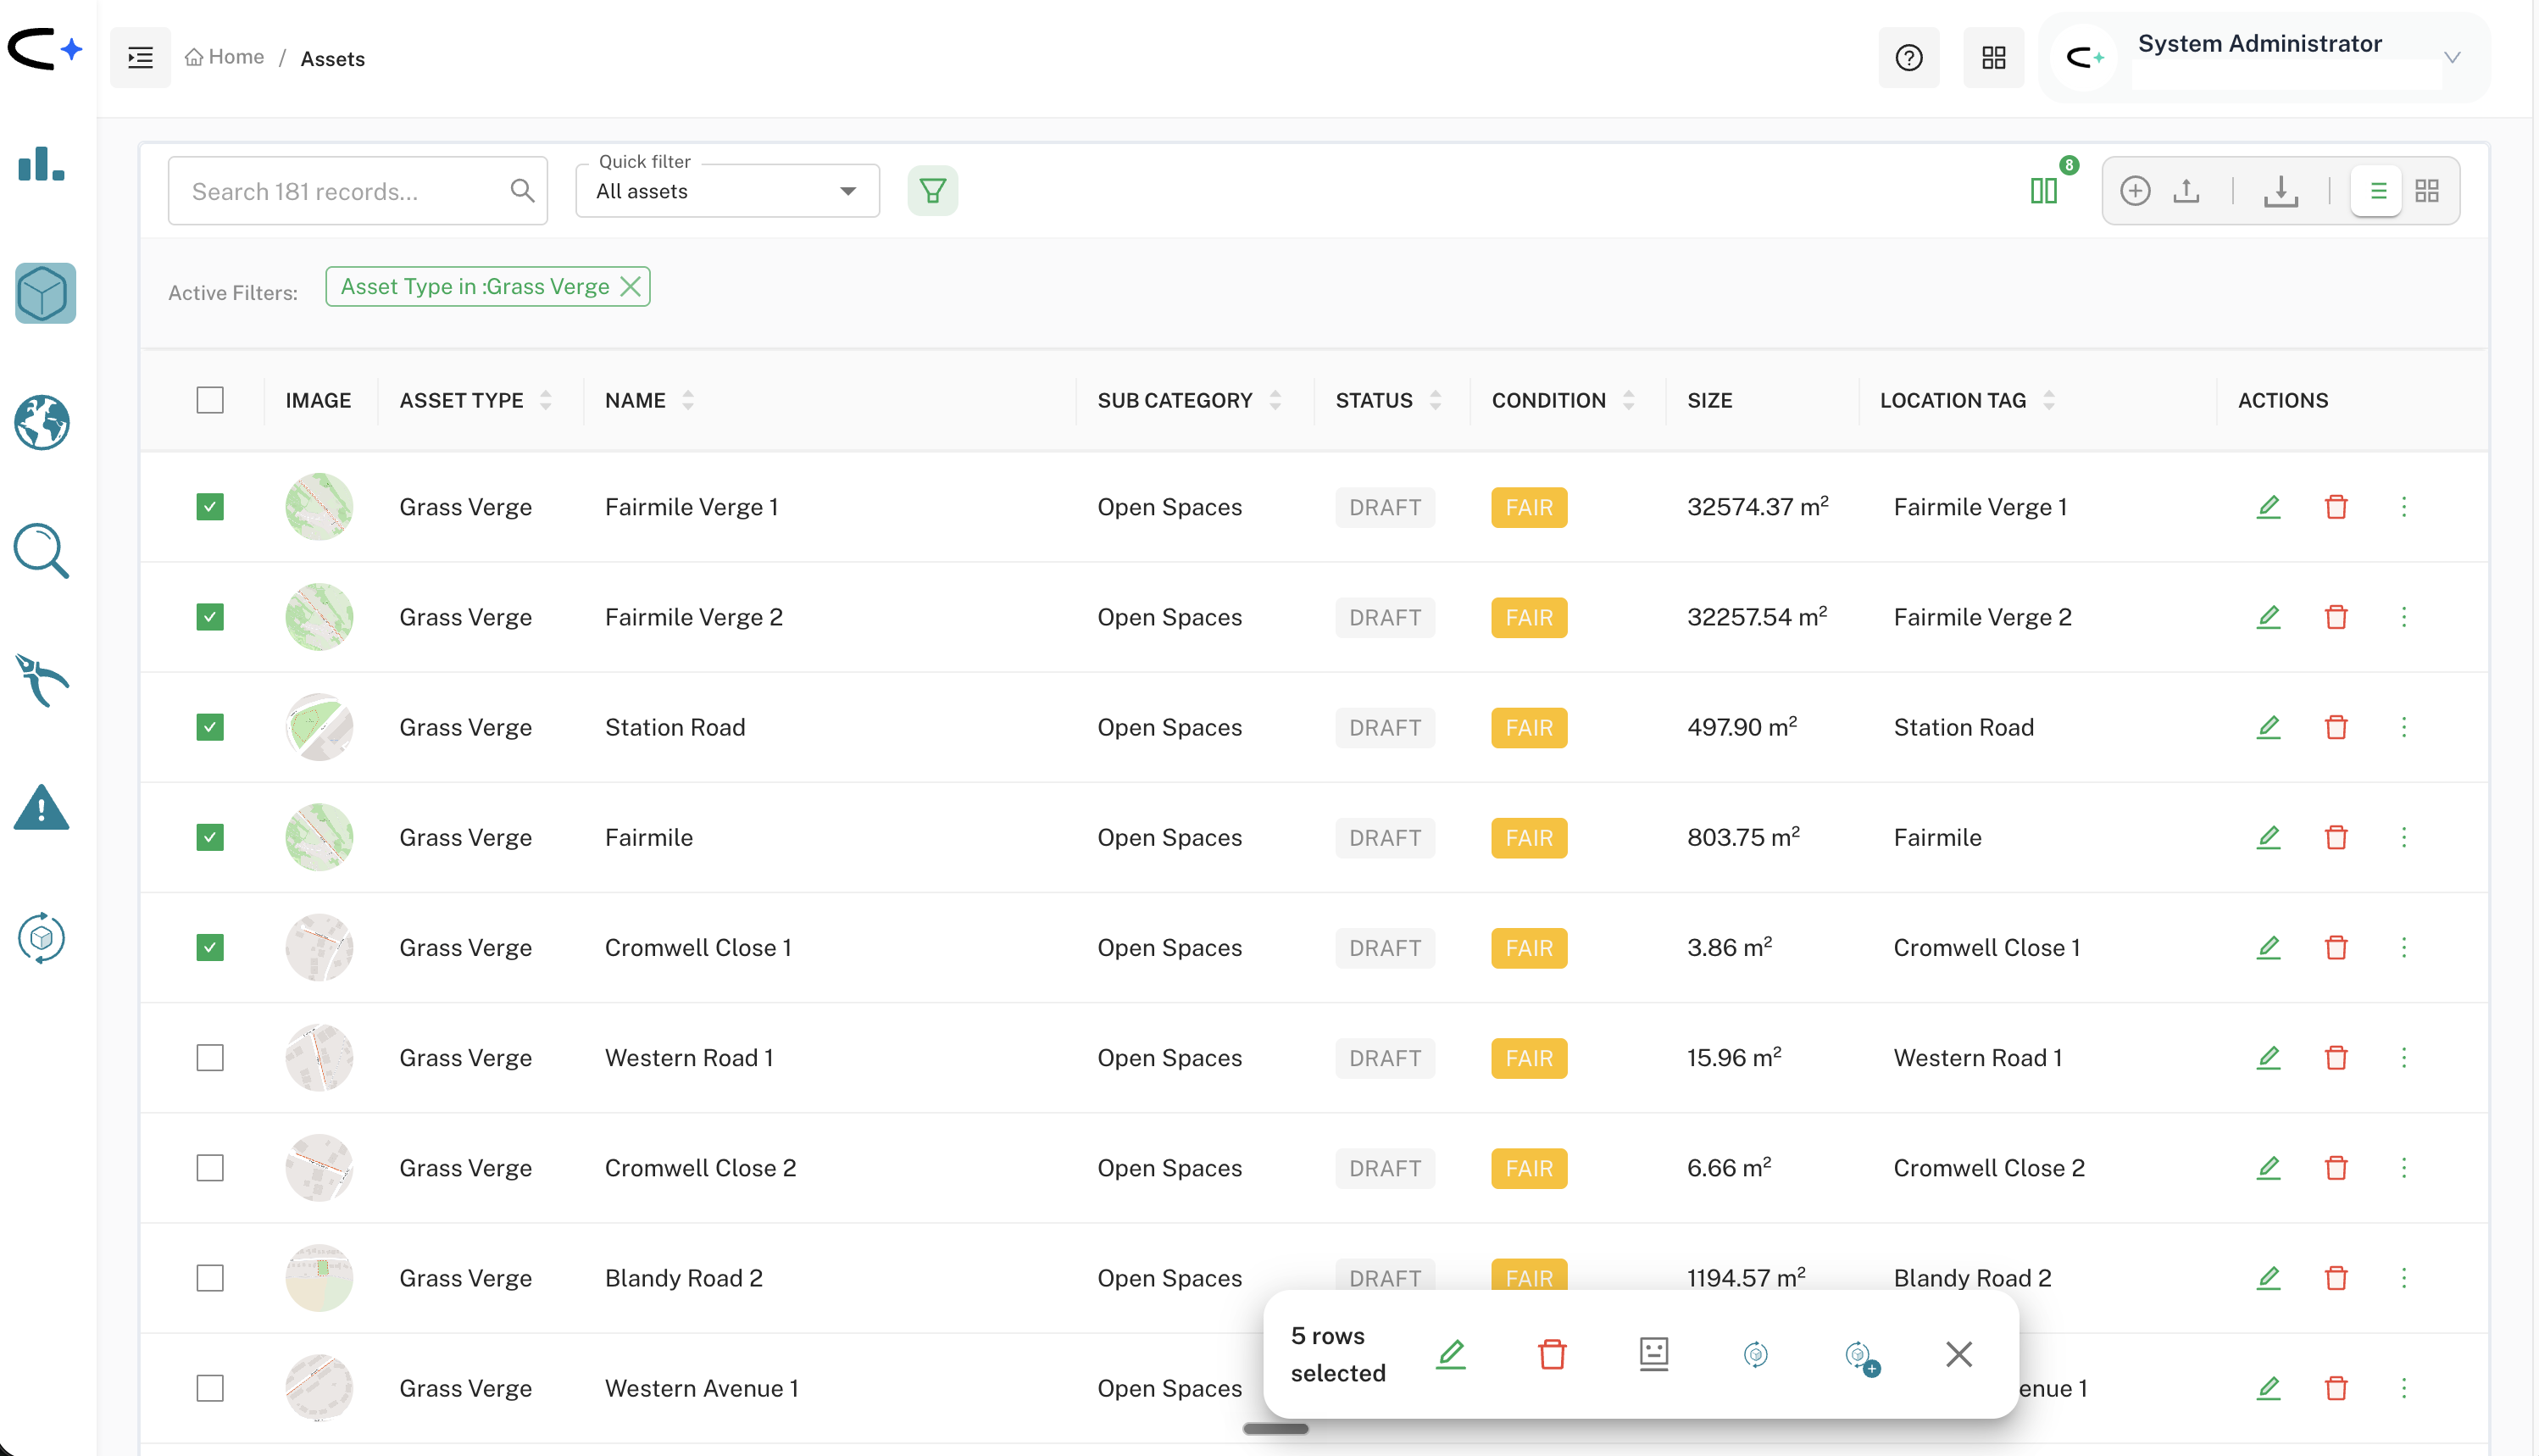Sort by Sub Category column
This screenshot has width=2539, height=1456.
click(x=1275, y=400)
